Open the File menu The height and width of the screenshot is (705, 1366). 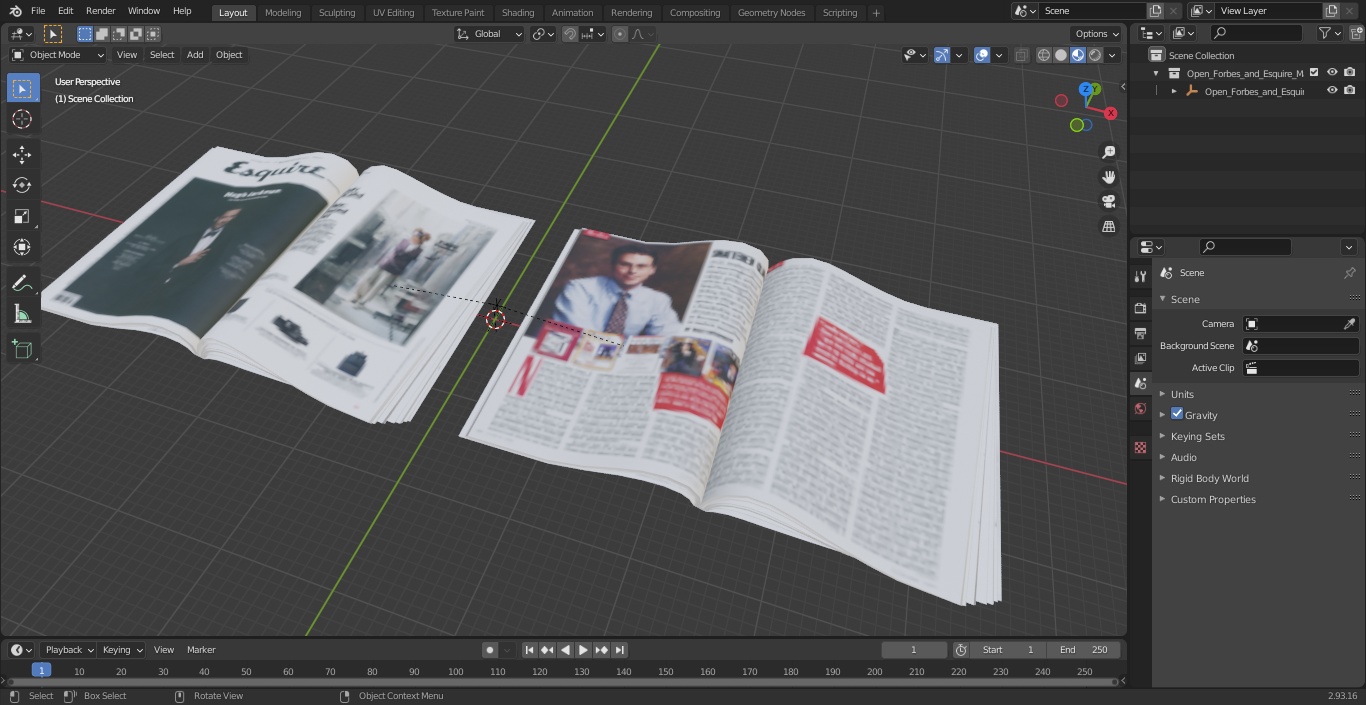click(38, 11)
